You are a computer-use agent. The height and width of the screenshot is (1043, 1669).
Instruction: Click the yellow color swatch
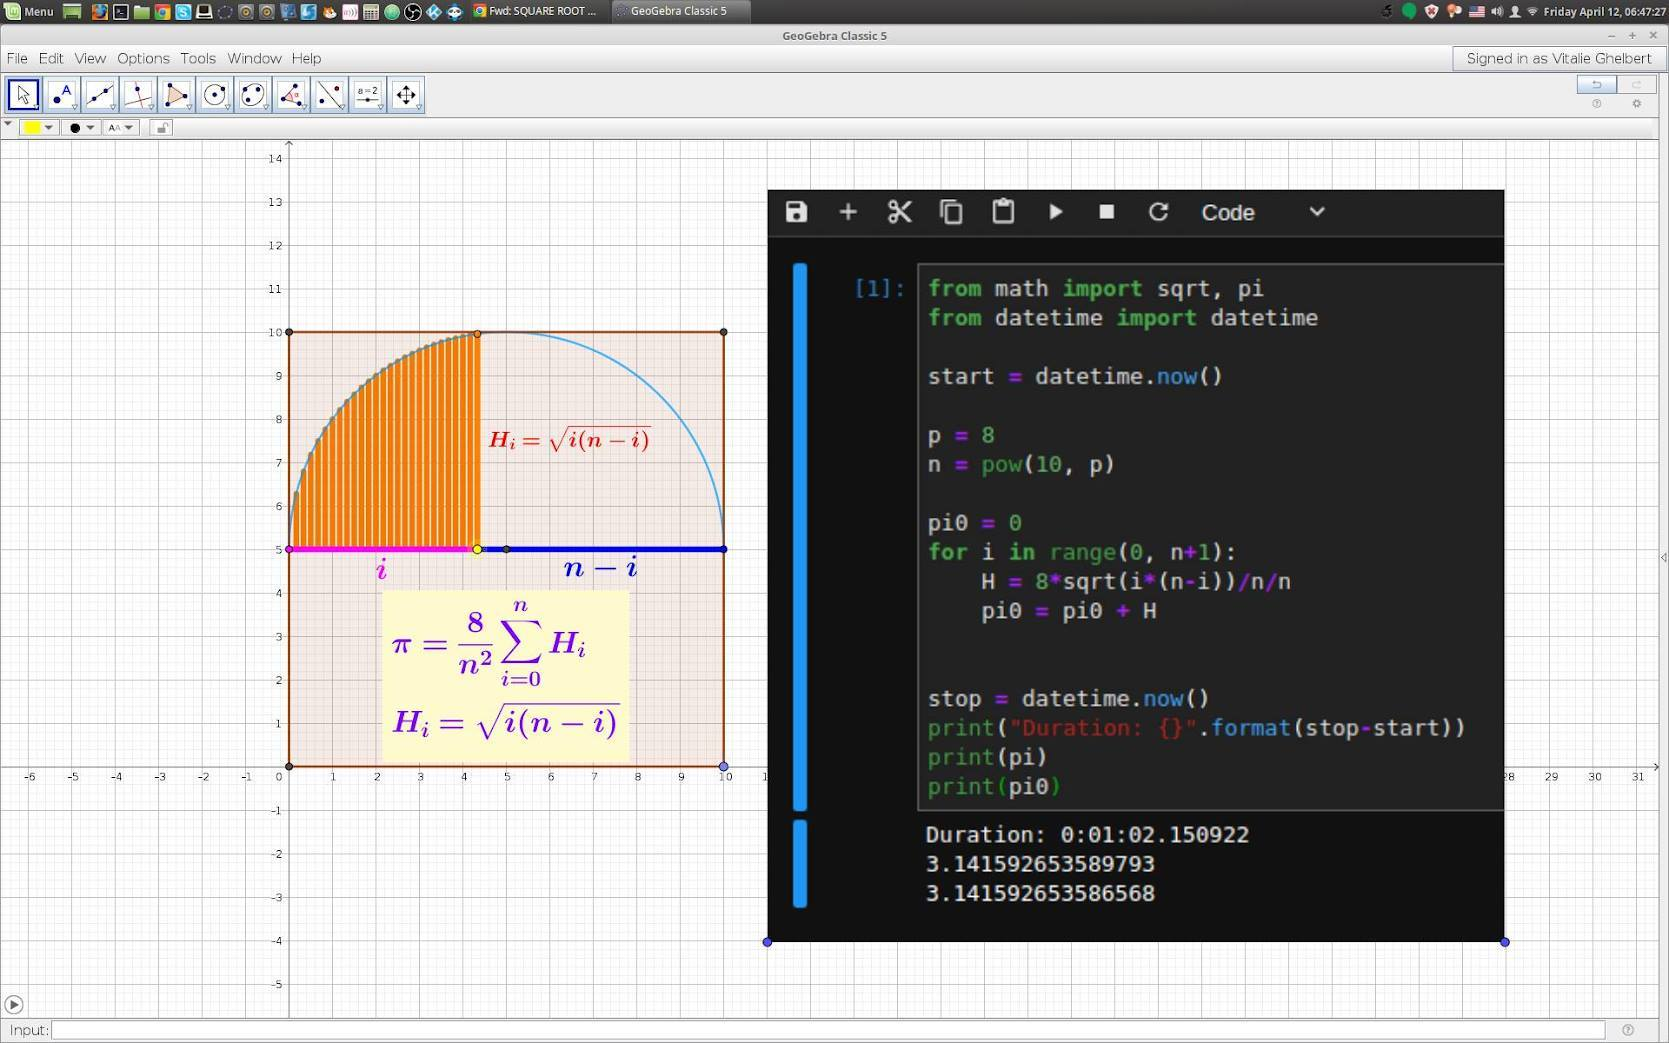click(x=32, y=128)
